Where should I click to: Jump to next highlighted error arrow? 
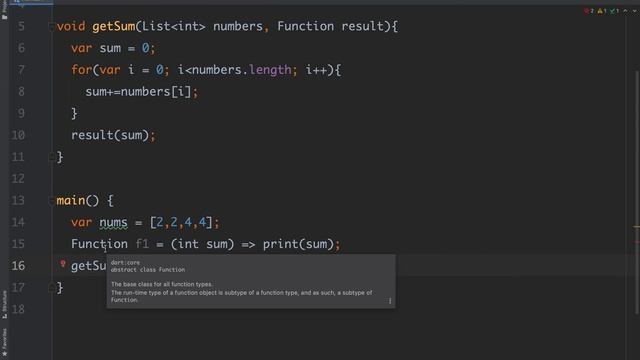click(635, 11)
